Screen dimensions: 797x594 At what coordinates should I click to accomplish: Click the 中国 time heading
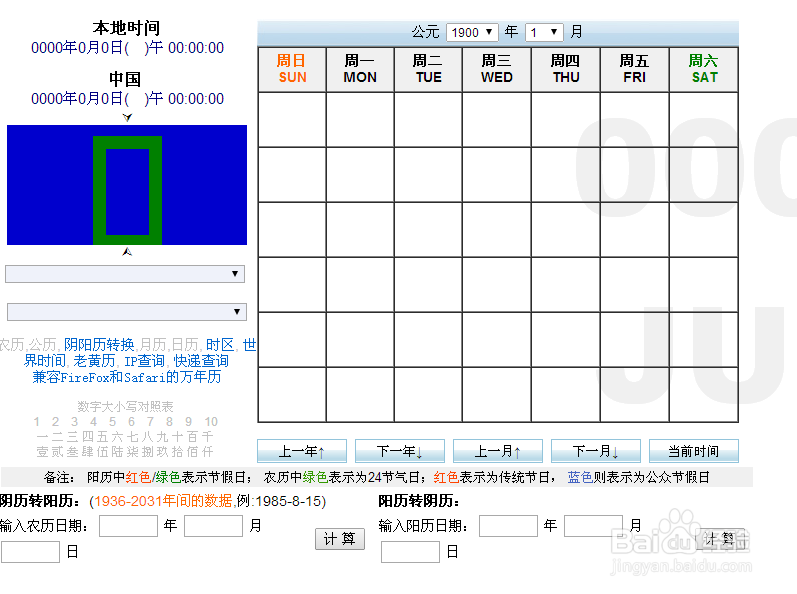(x=125, y=79)
